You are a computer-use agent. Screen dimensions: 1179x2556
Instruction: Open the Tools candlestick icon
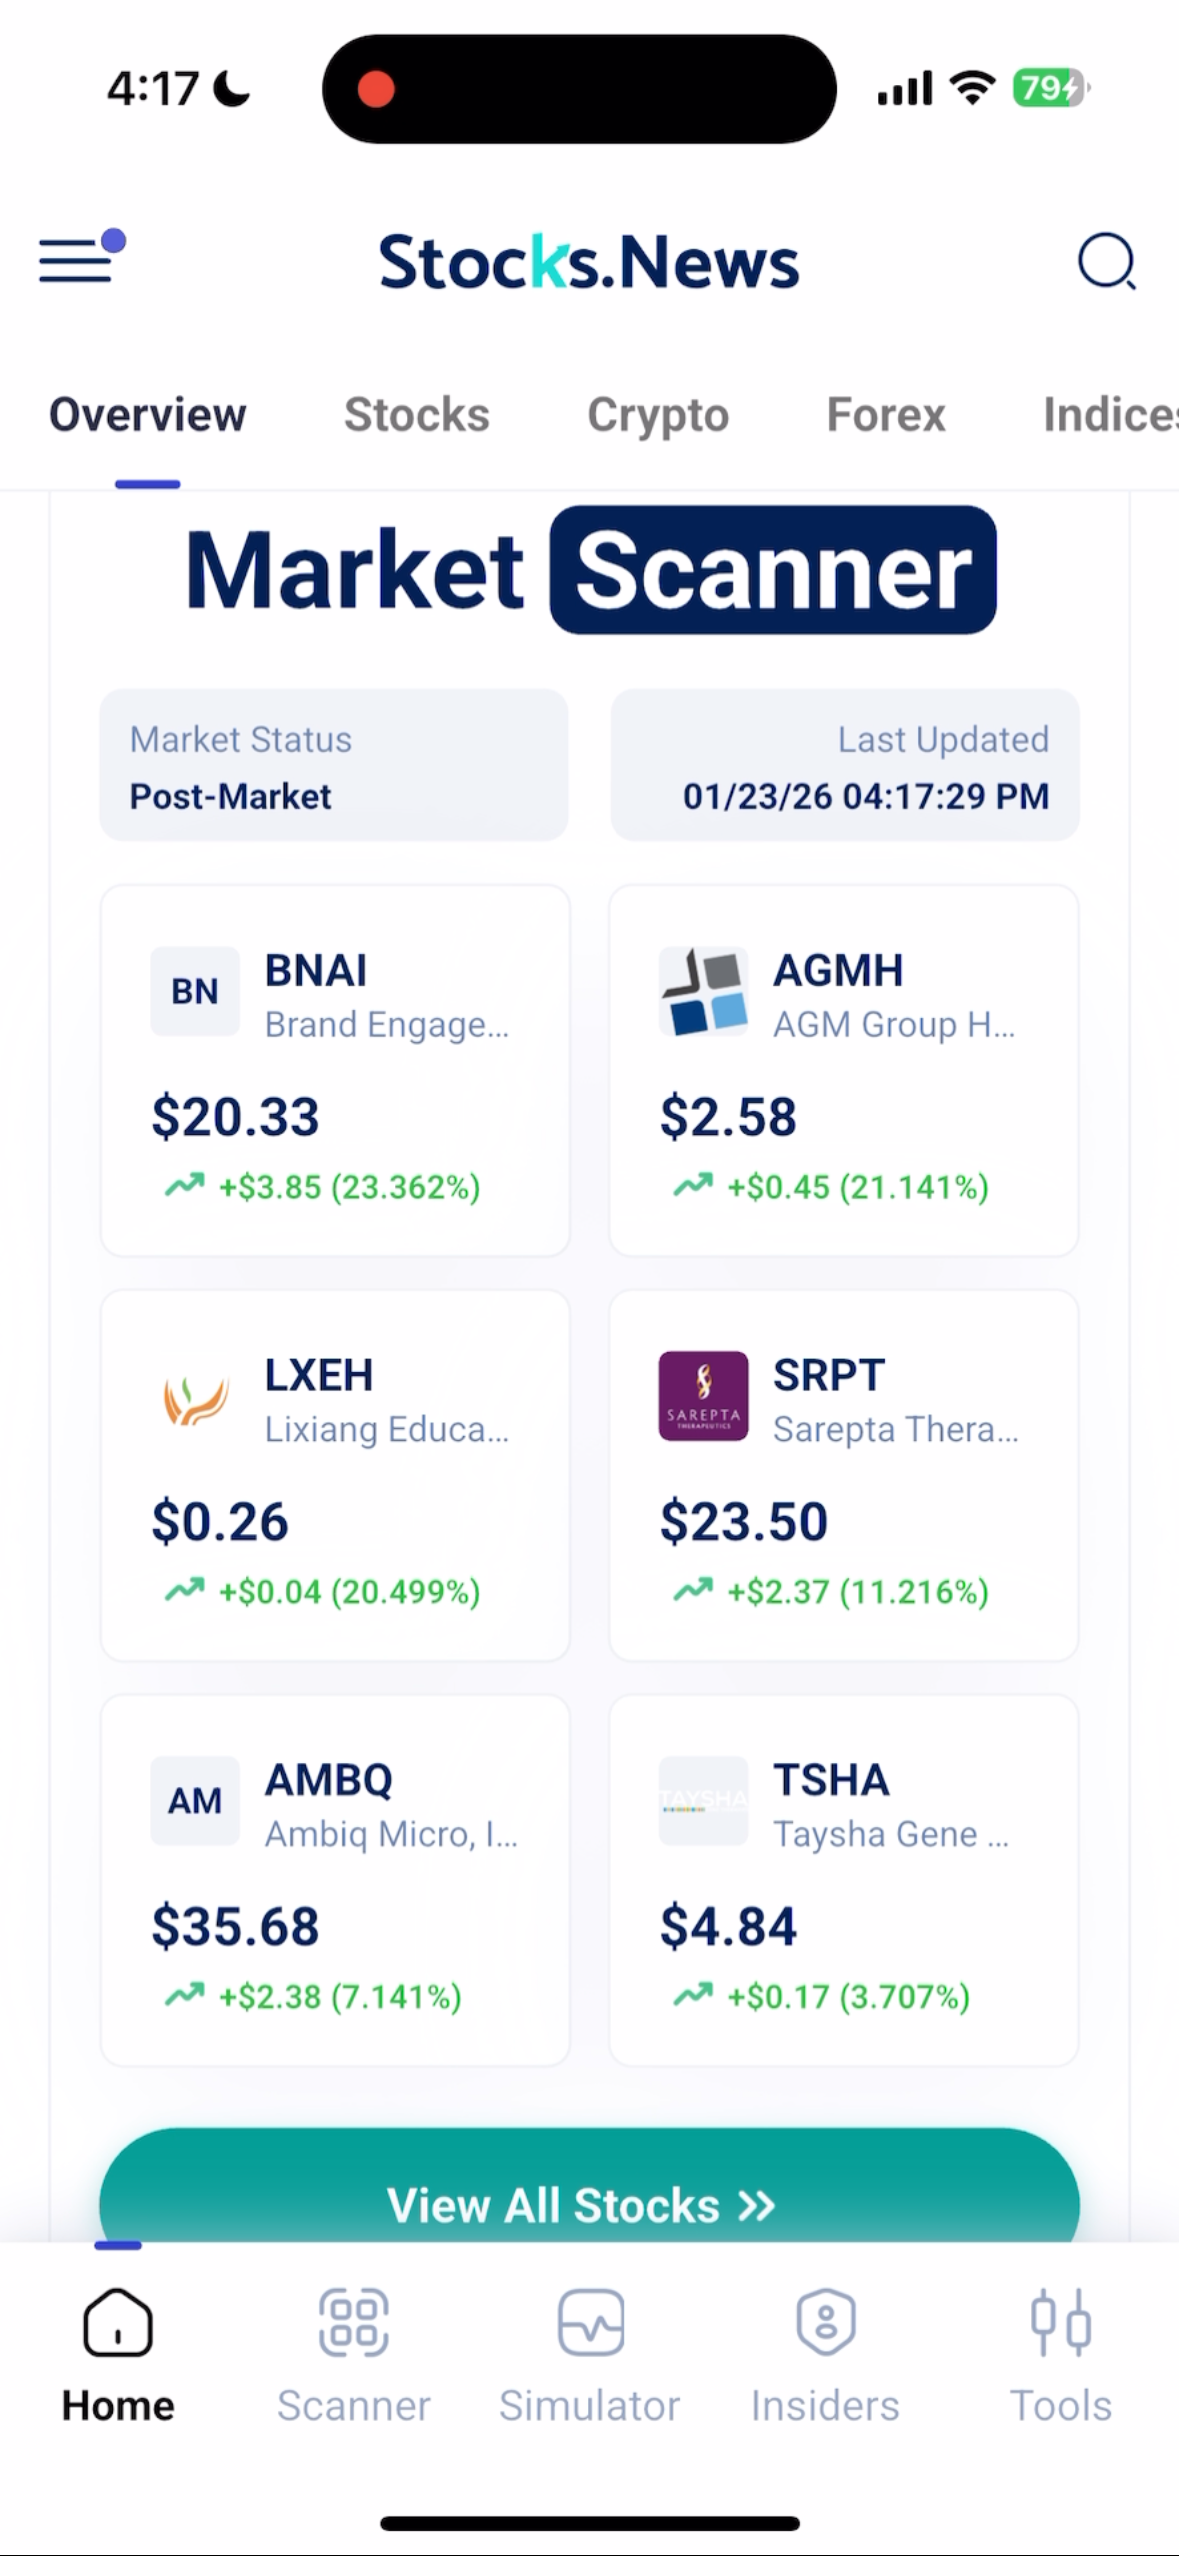1060,2322
